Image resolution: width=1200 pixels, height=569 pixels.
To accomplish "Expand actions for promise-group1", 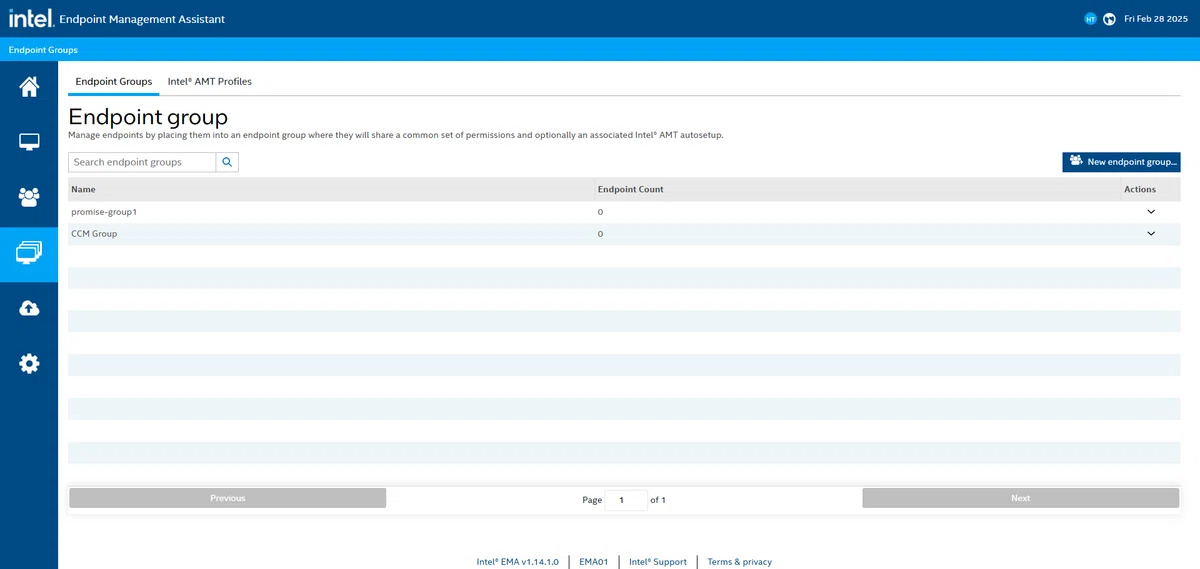I will pyautogui.click(x=1151, y=212).
